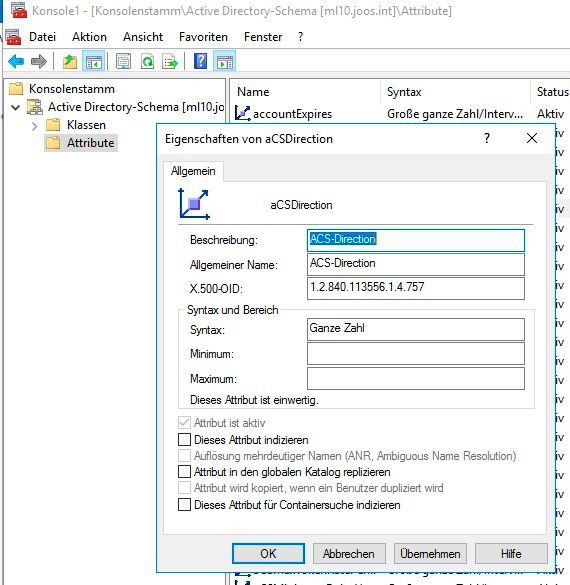The height and width of the screenshot is (585, 570).
Task: Click the question mark help button in the dialog title bar
Action: [487, 138]
